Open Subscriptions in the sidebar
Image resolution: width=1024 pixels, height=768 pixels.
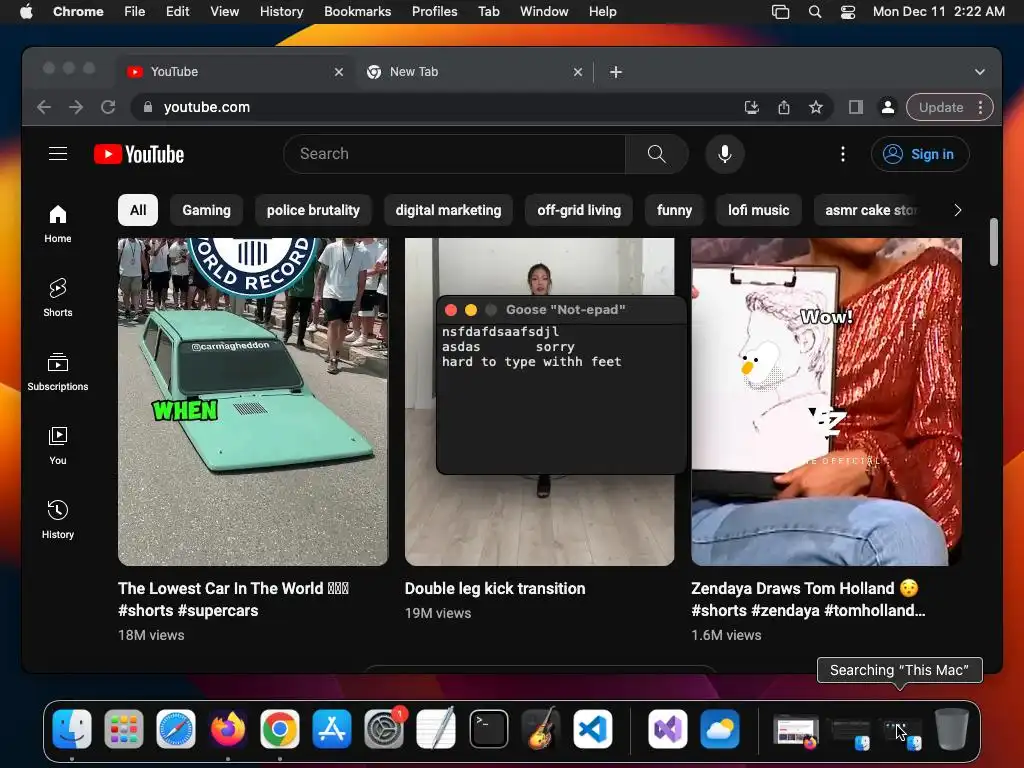tap(57, 372)
